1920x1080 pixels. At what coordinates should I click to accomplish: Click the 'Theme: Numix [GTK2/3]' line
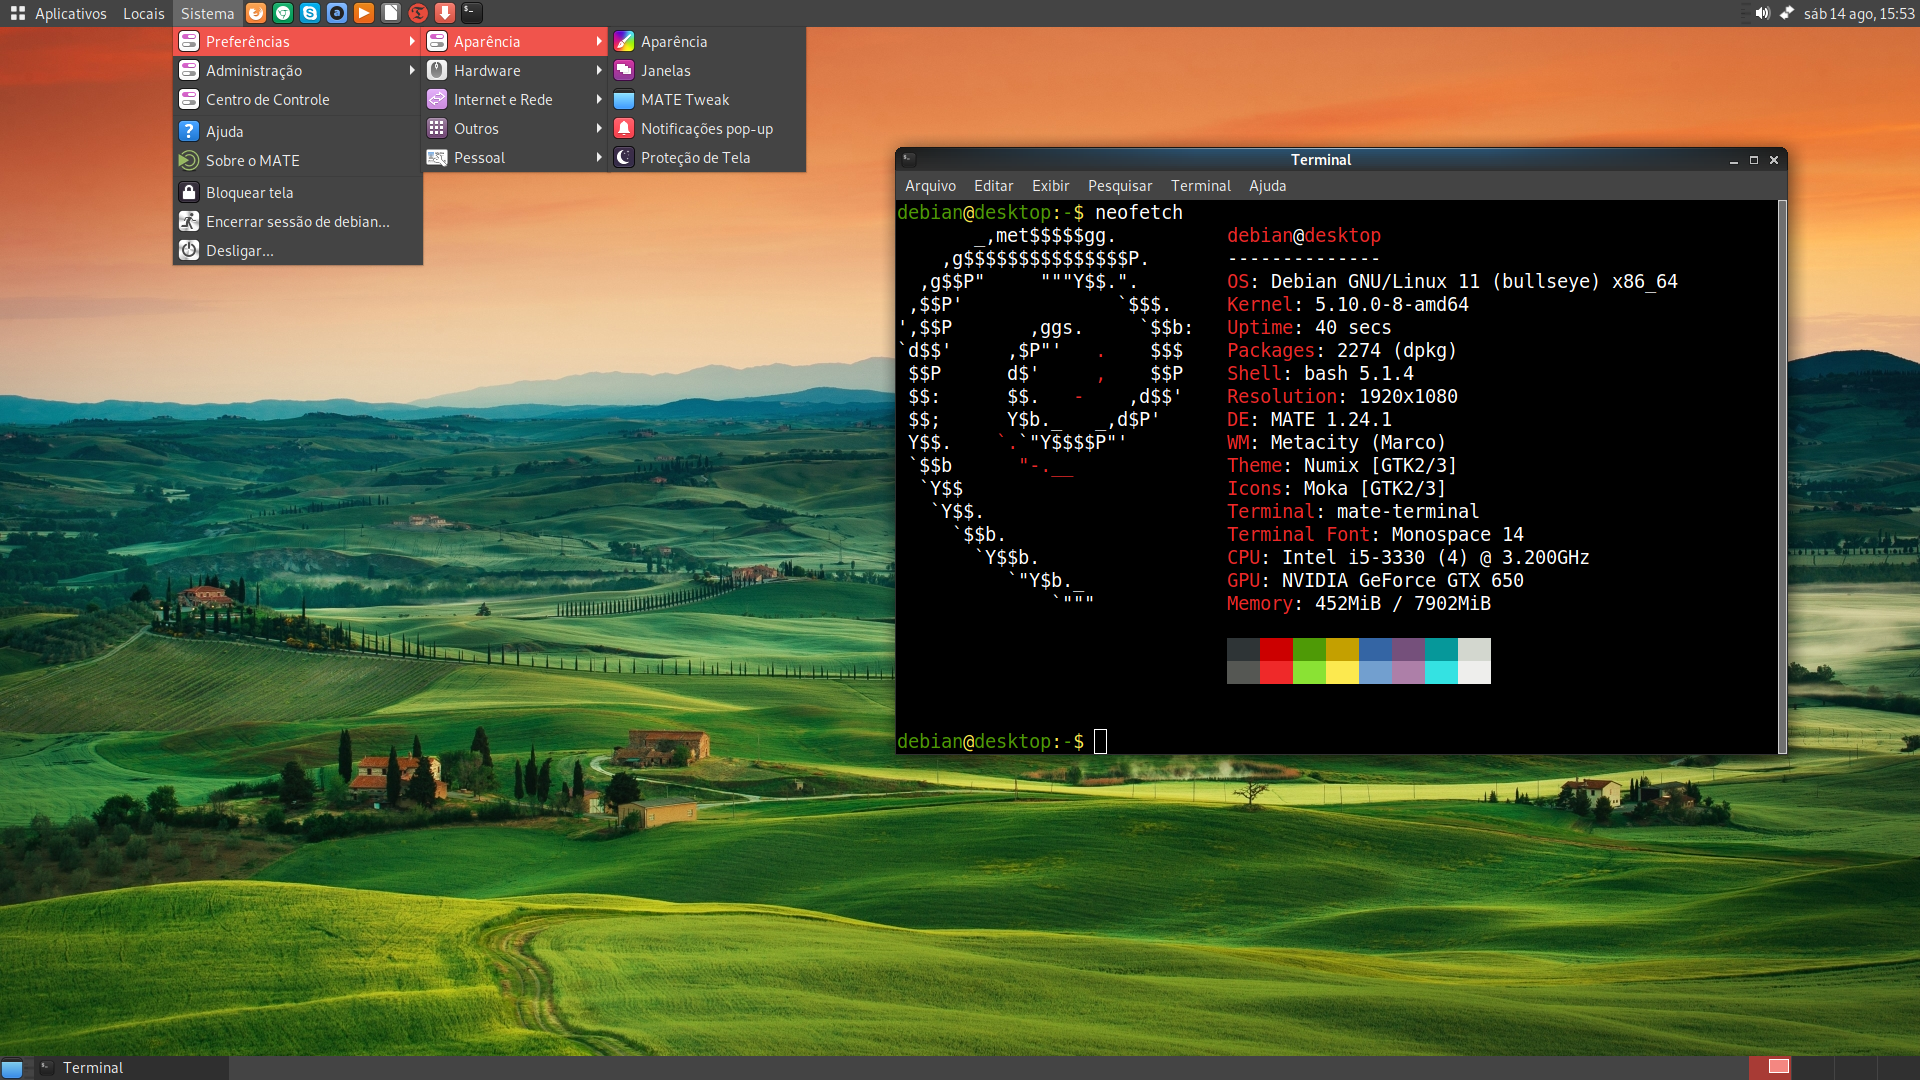[x=1341, y=465]
